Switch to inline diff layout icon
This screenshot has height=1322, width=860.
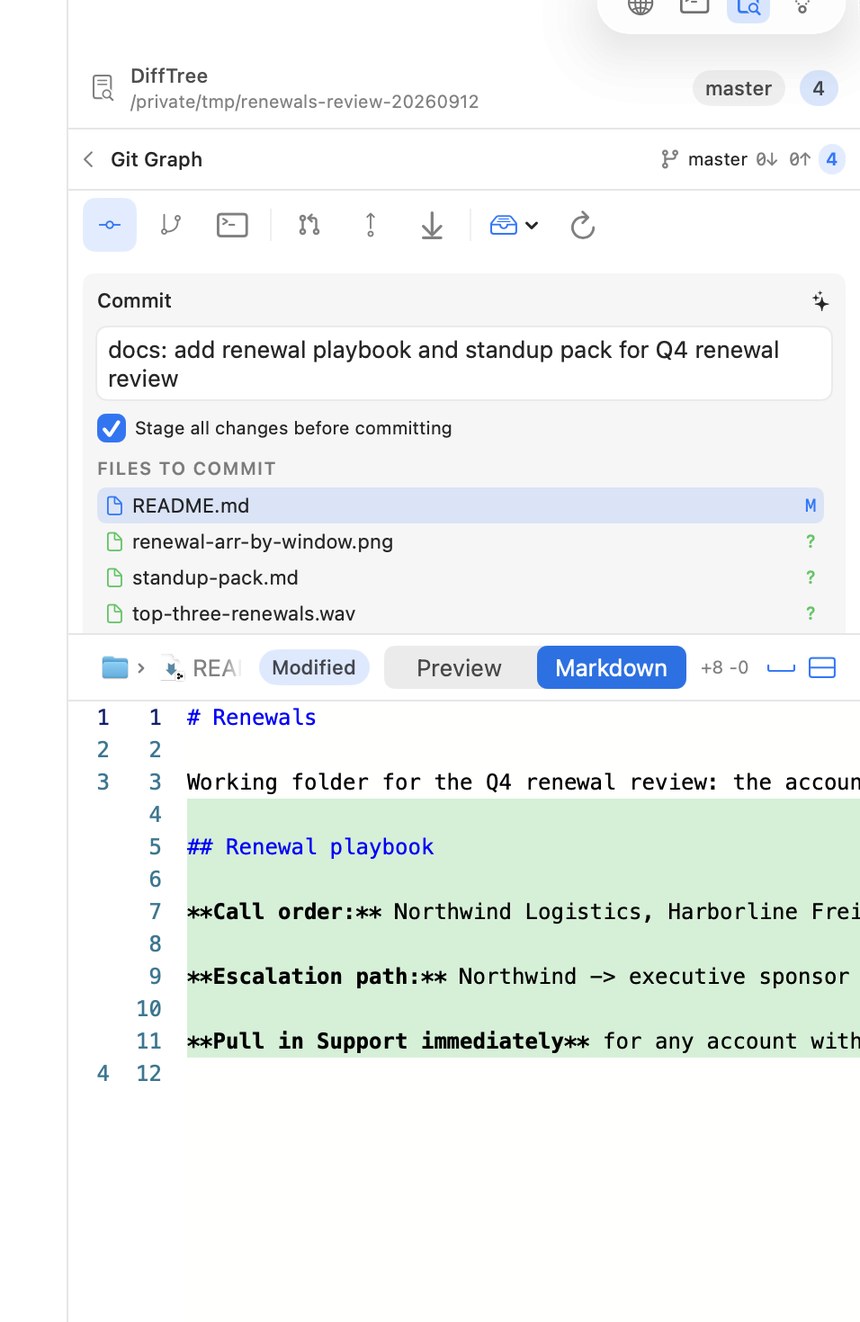coord(781,668)
